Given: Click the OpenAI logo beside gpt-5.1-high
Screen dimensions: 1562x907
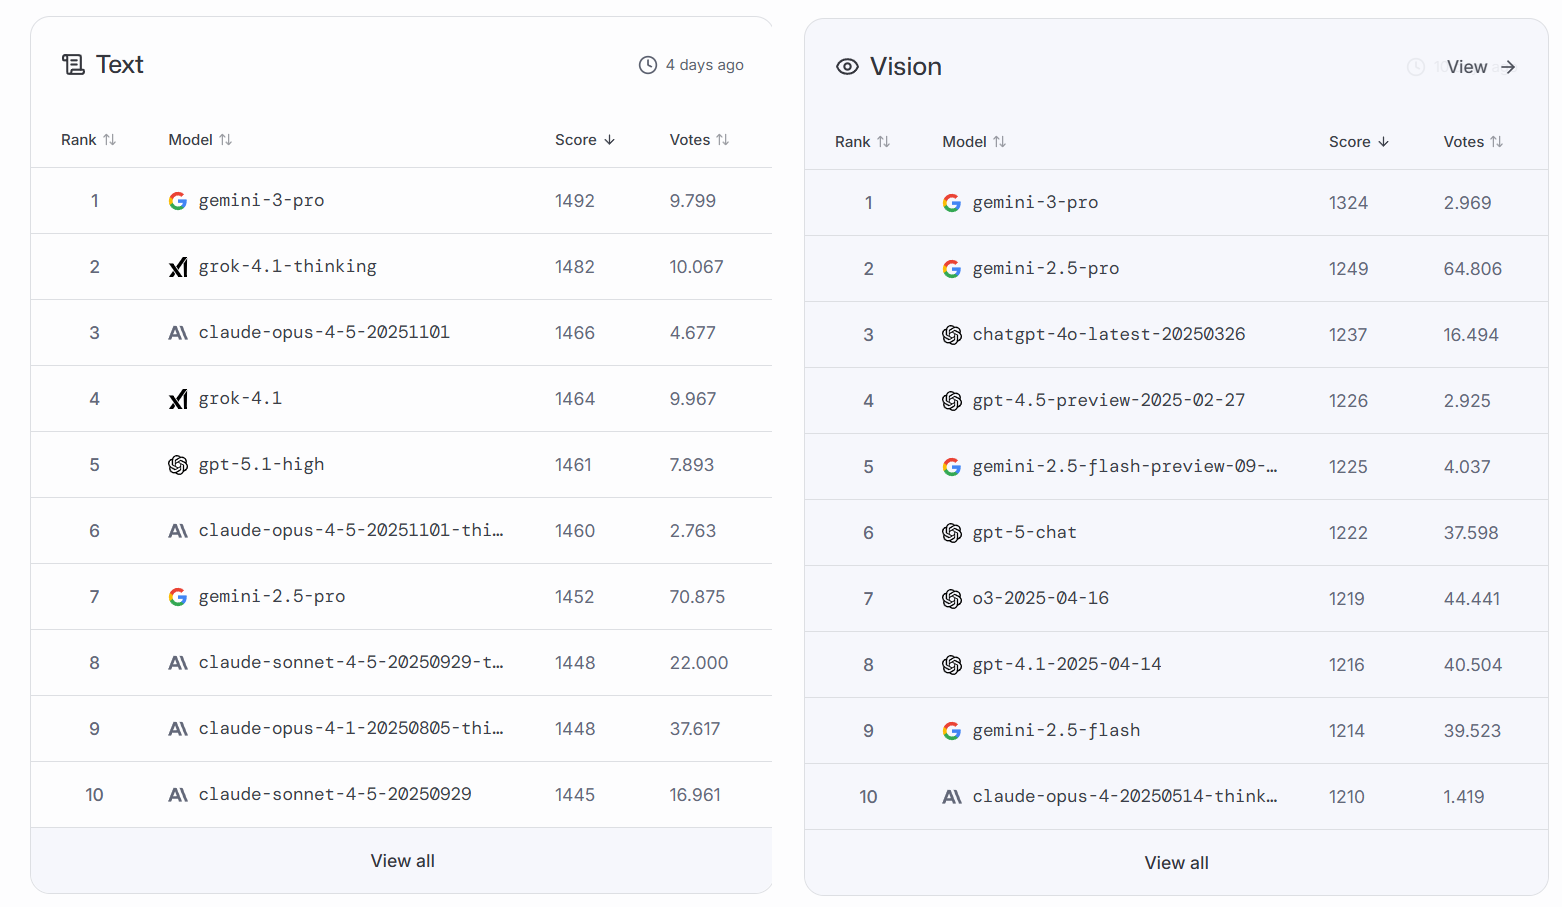Looking at the screenshot, I should point(178,465).
